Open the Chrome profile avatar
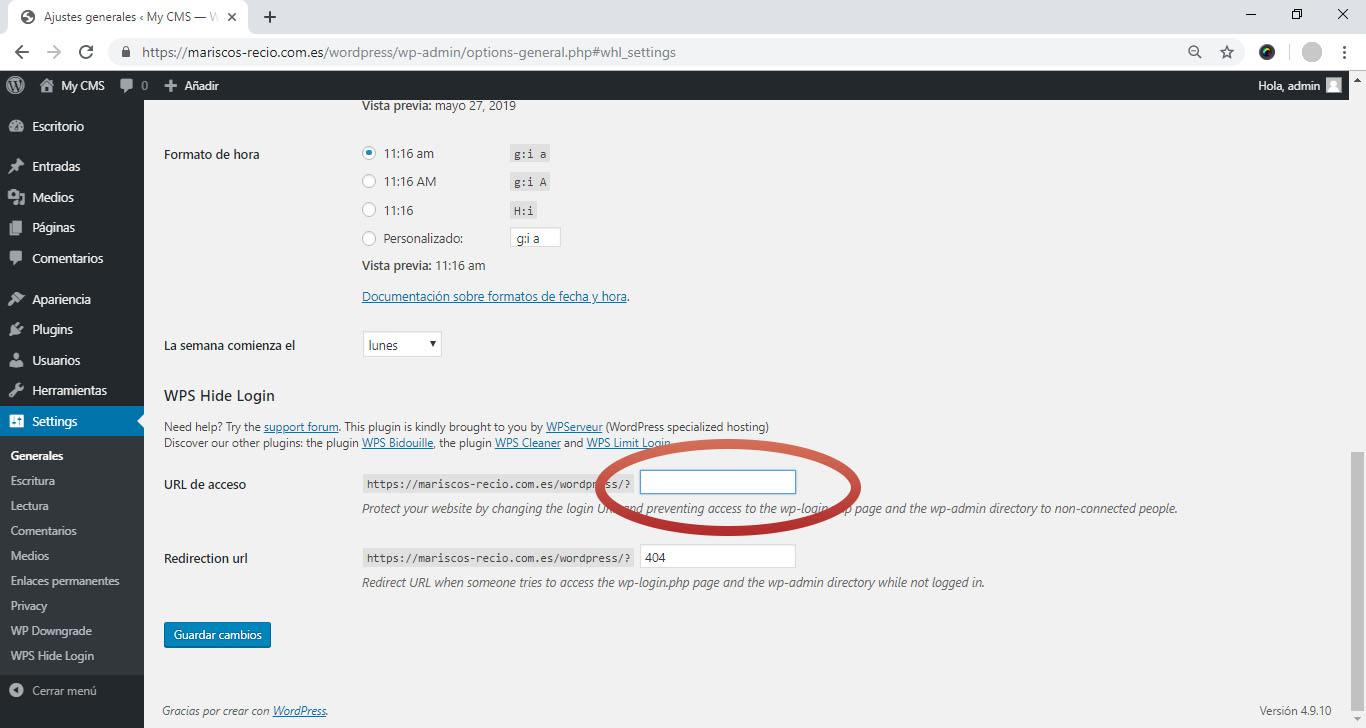Viewport: 1366px width, 728px height. [1311, 52]
